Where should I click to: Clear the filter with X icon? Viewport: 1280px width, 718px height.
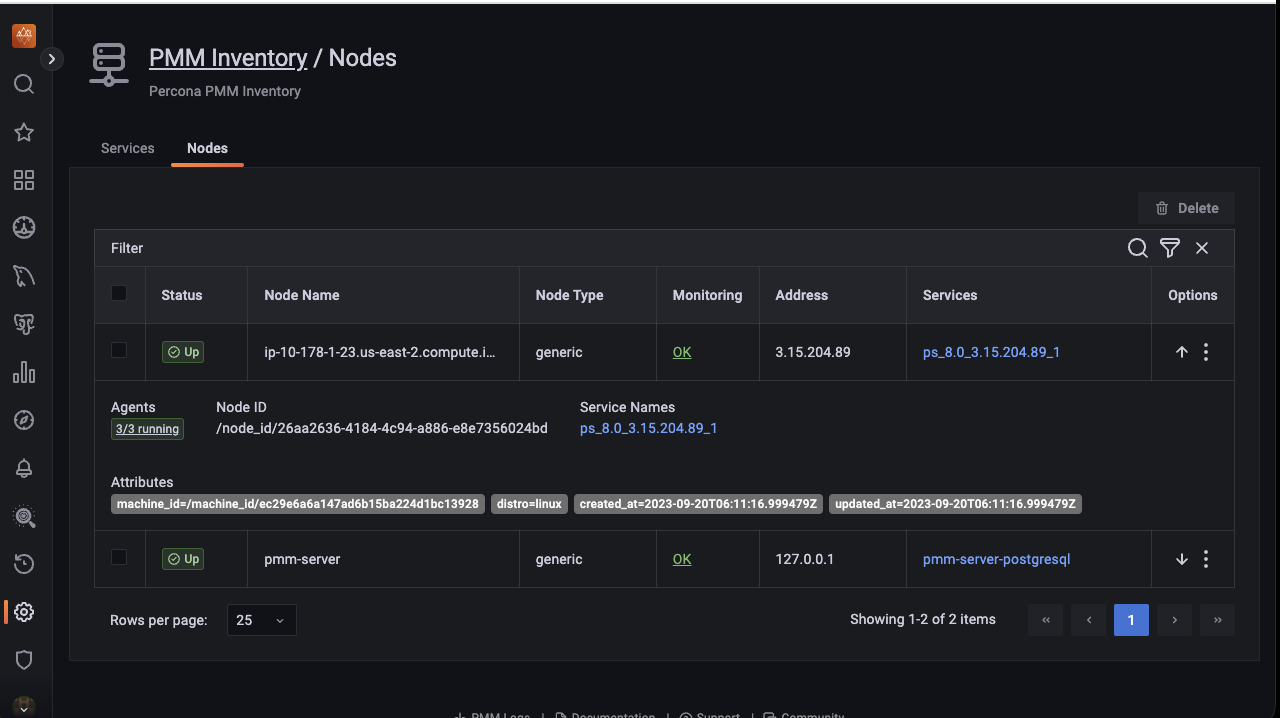point(1202,248)
